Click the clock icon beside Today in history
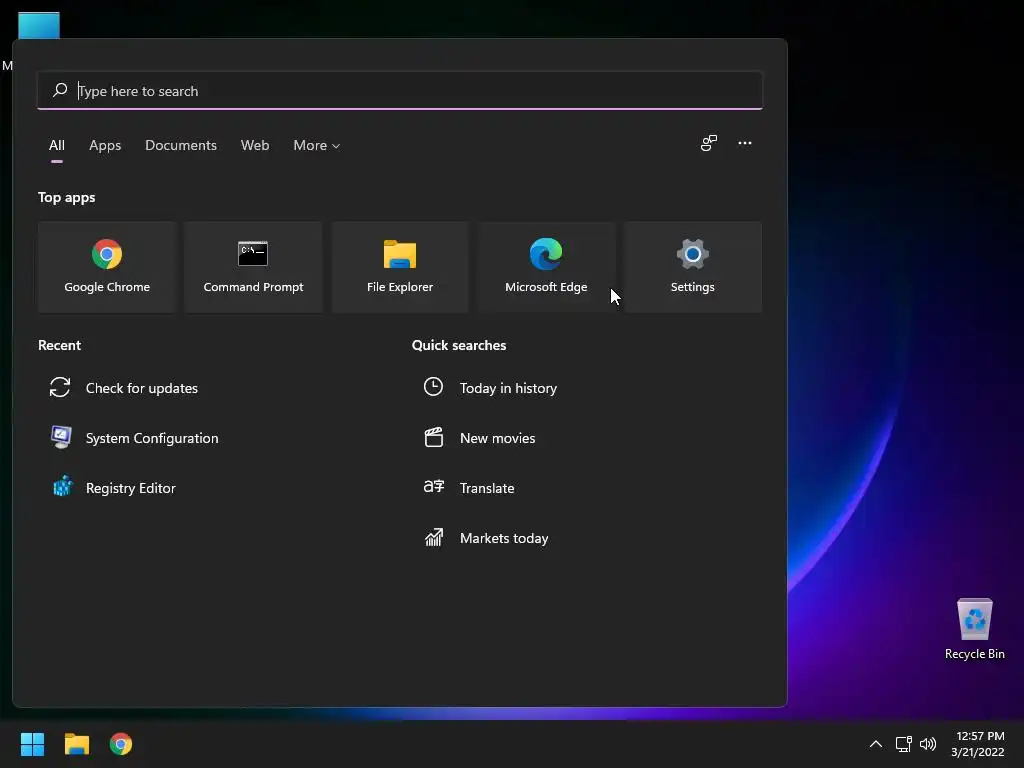Image resolution: width=1024 pixels, height=768 pixels. click(x=433, y=387)
